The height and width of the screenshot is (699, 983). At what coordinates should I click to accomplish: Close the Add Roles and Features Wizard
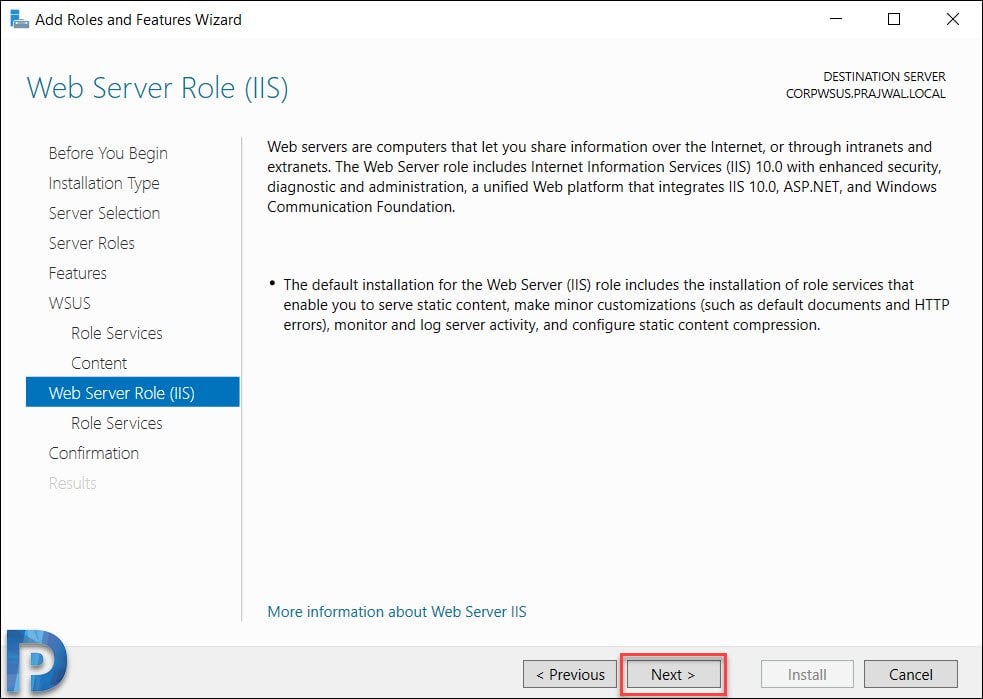tap(952, 19)
